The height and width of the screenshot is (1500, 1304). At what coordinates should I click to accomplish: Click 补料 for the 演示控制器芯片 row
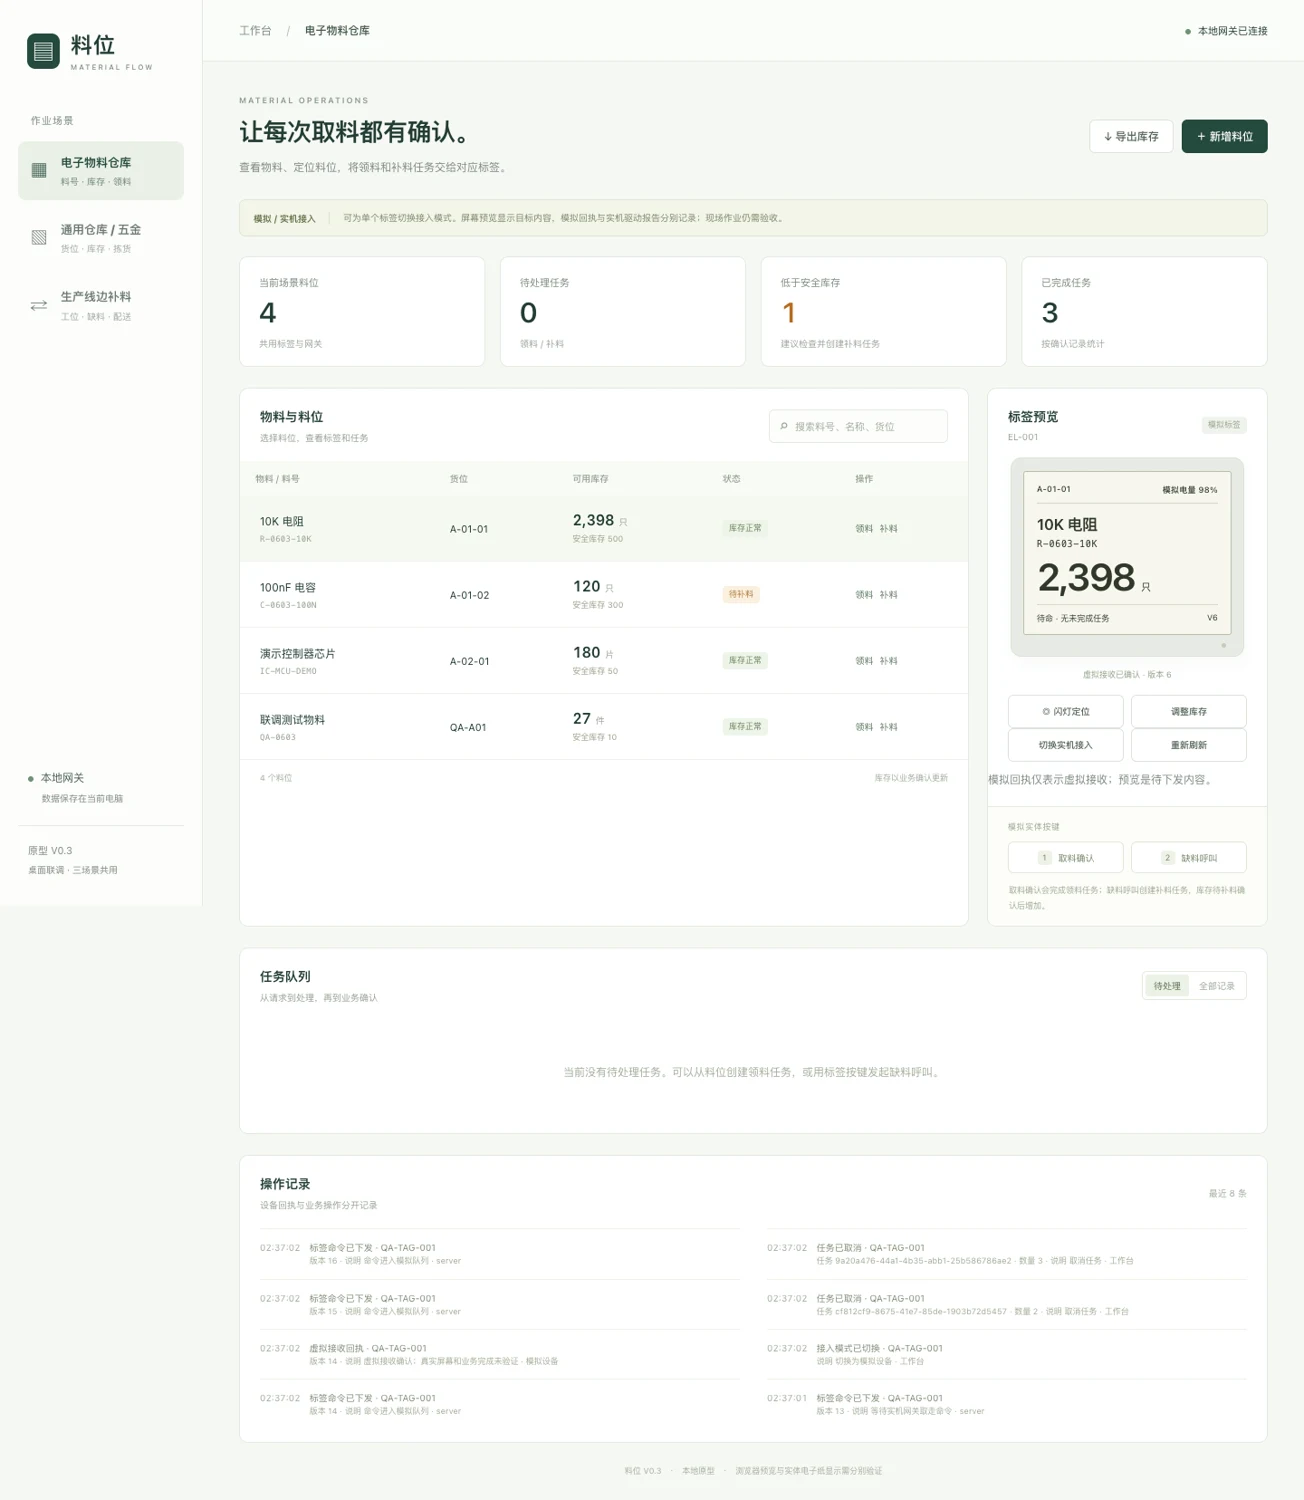coord(889,661)
